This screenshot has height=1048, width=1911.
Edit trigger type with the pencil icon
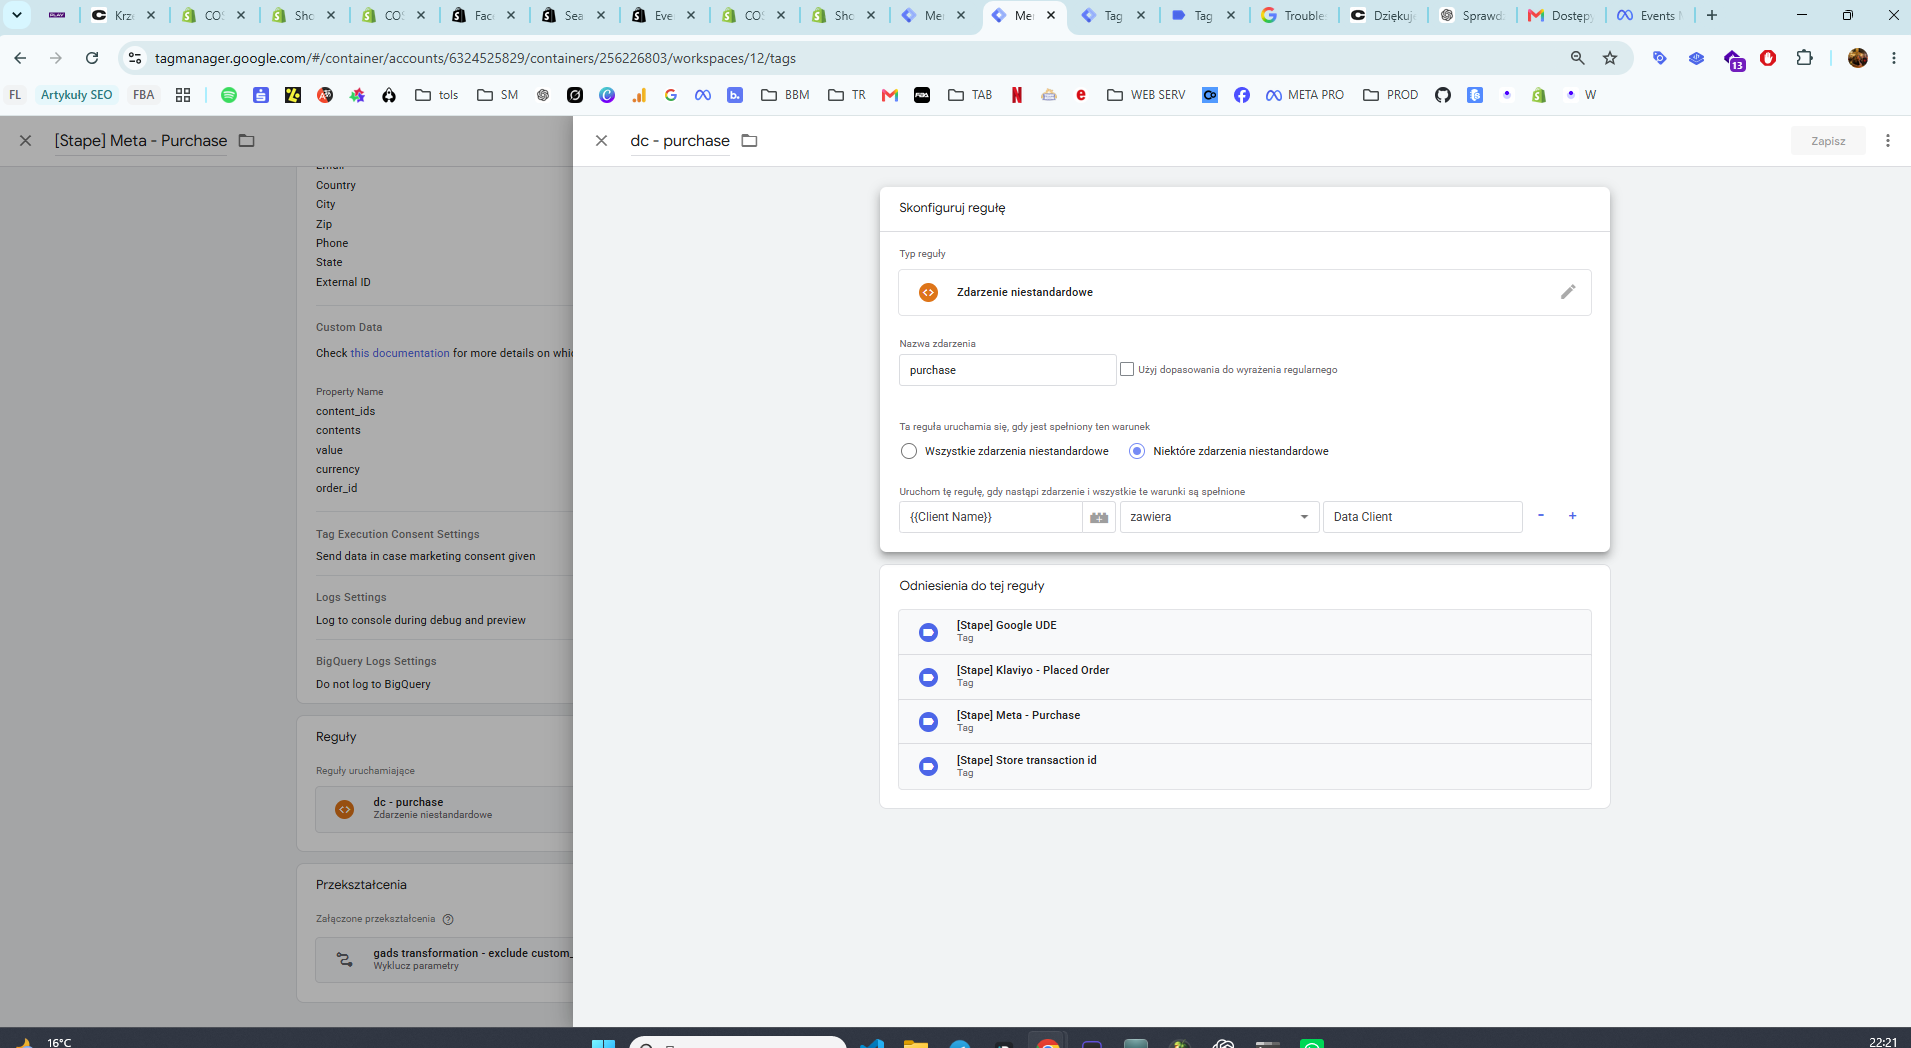pos(1568,292)
